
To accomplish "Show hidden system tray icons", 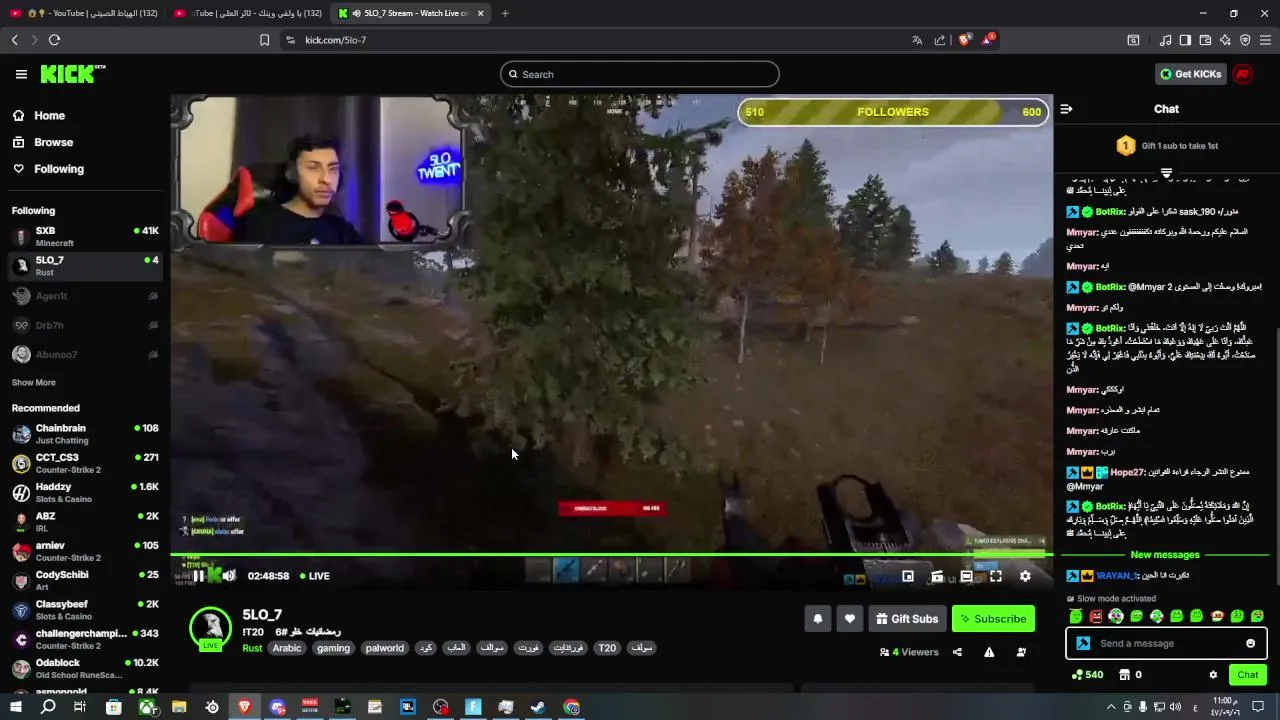I will (x=1111, y=707).
